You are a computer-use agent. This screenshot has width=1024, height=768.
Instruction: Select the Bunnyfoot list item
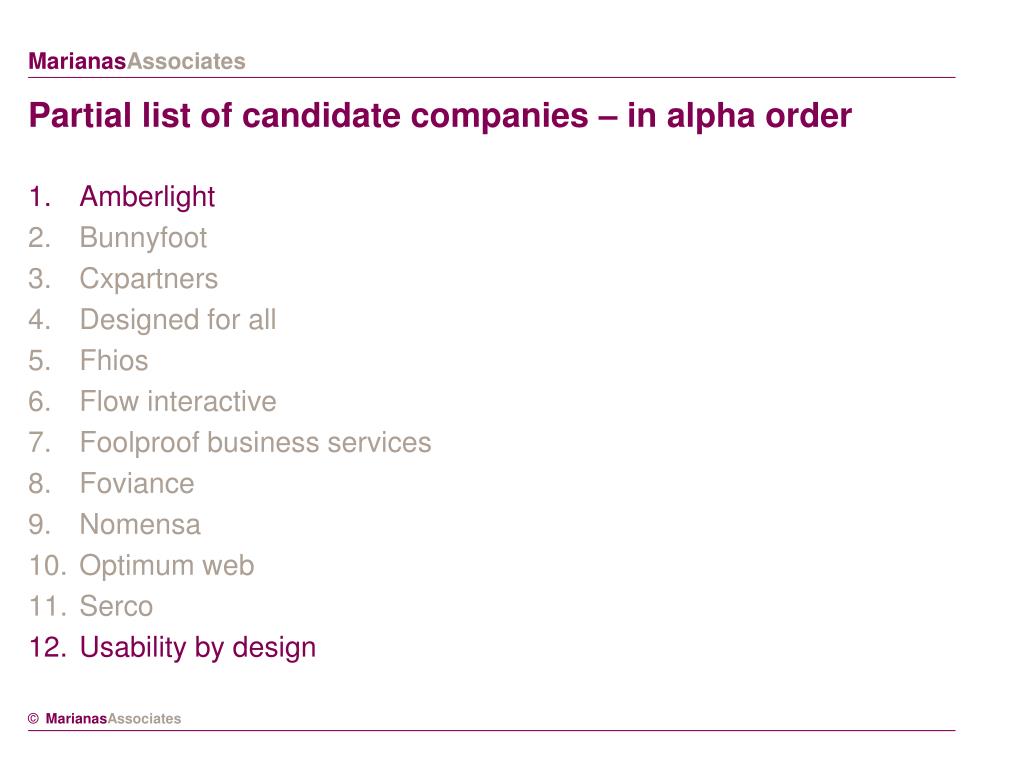[143, 238]
